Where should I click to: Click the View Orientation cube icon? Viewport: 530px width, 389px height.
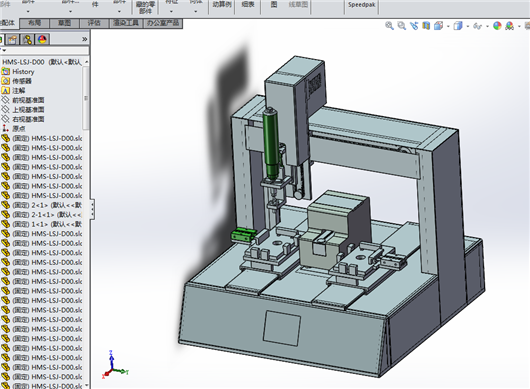pos(438,26)
